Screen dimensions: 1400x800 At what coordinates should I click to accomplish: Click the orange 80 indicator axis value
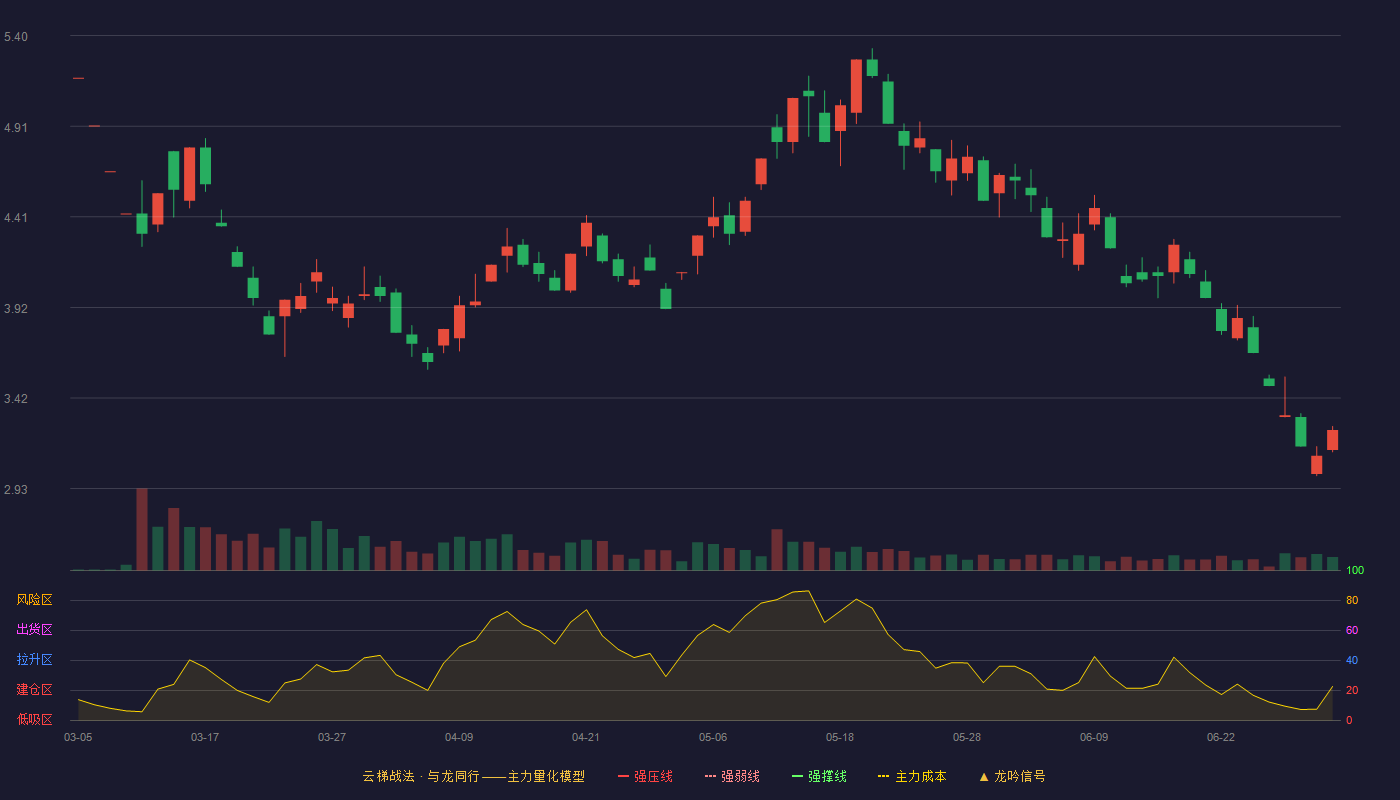point(1351,601)
